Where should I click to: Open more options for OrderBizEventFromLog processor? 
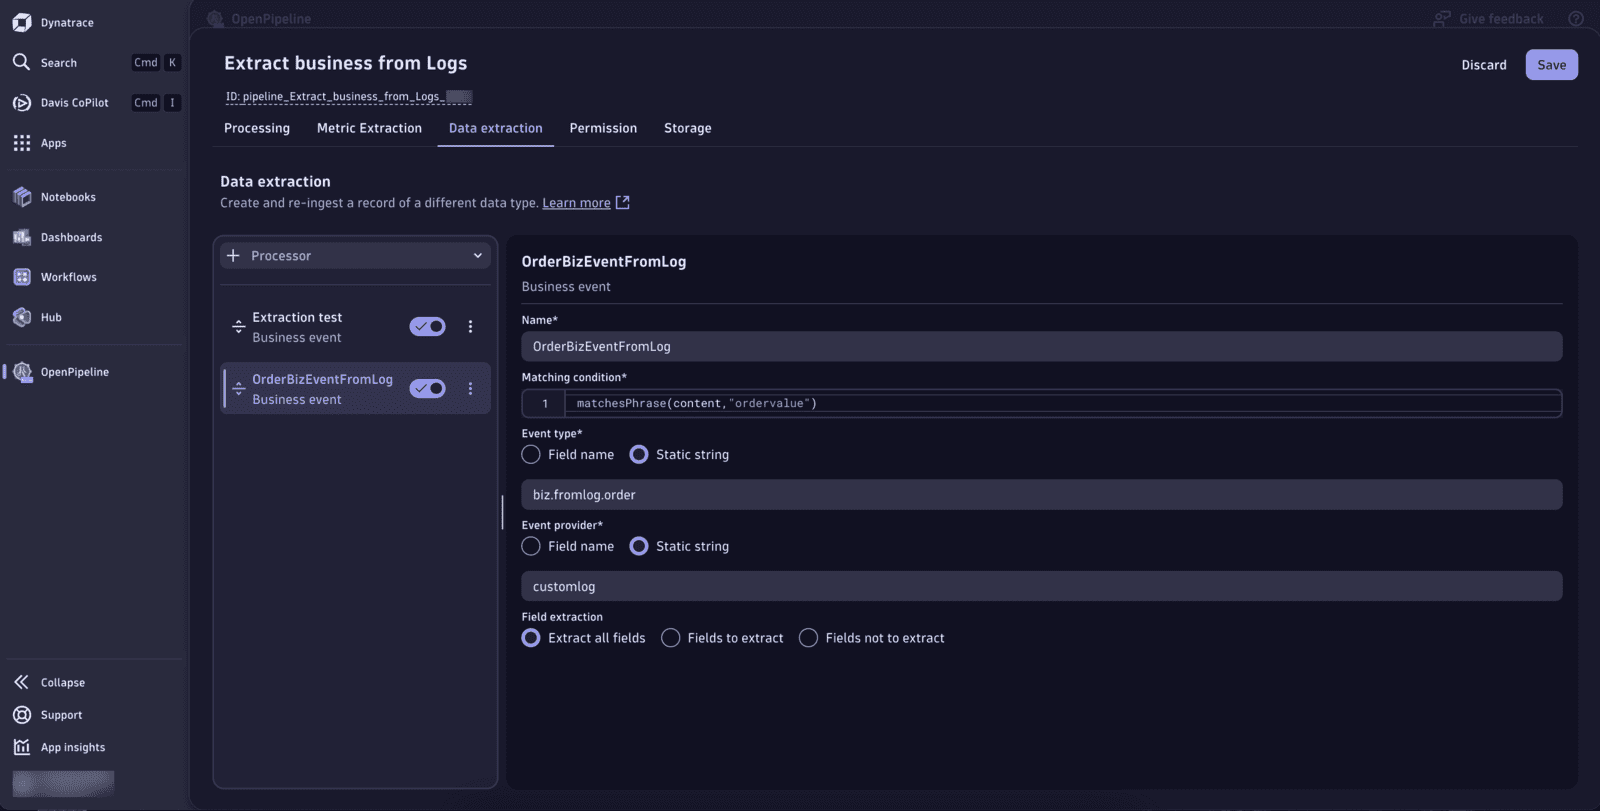[470, 389]
